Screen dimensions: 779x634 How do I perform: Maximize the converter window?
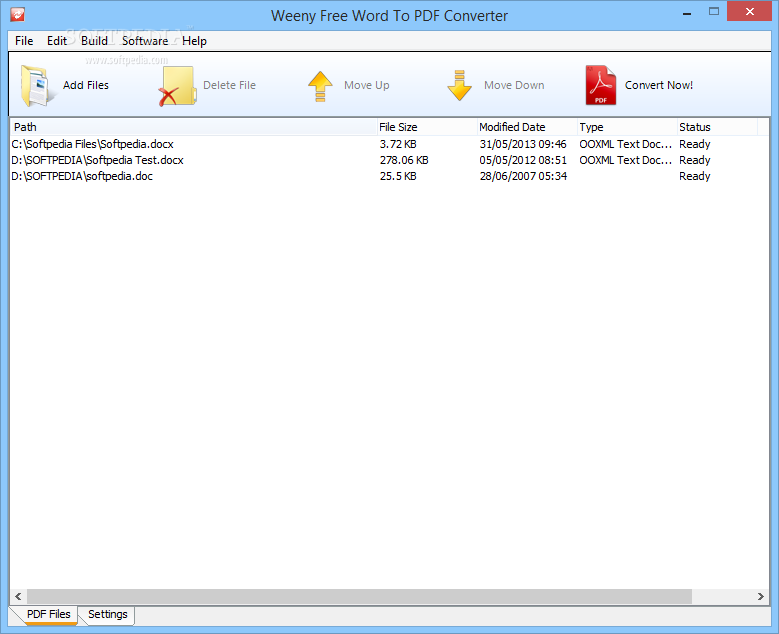tap(714, 12)
